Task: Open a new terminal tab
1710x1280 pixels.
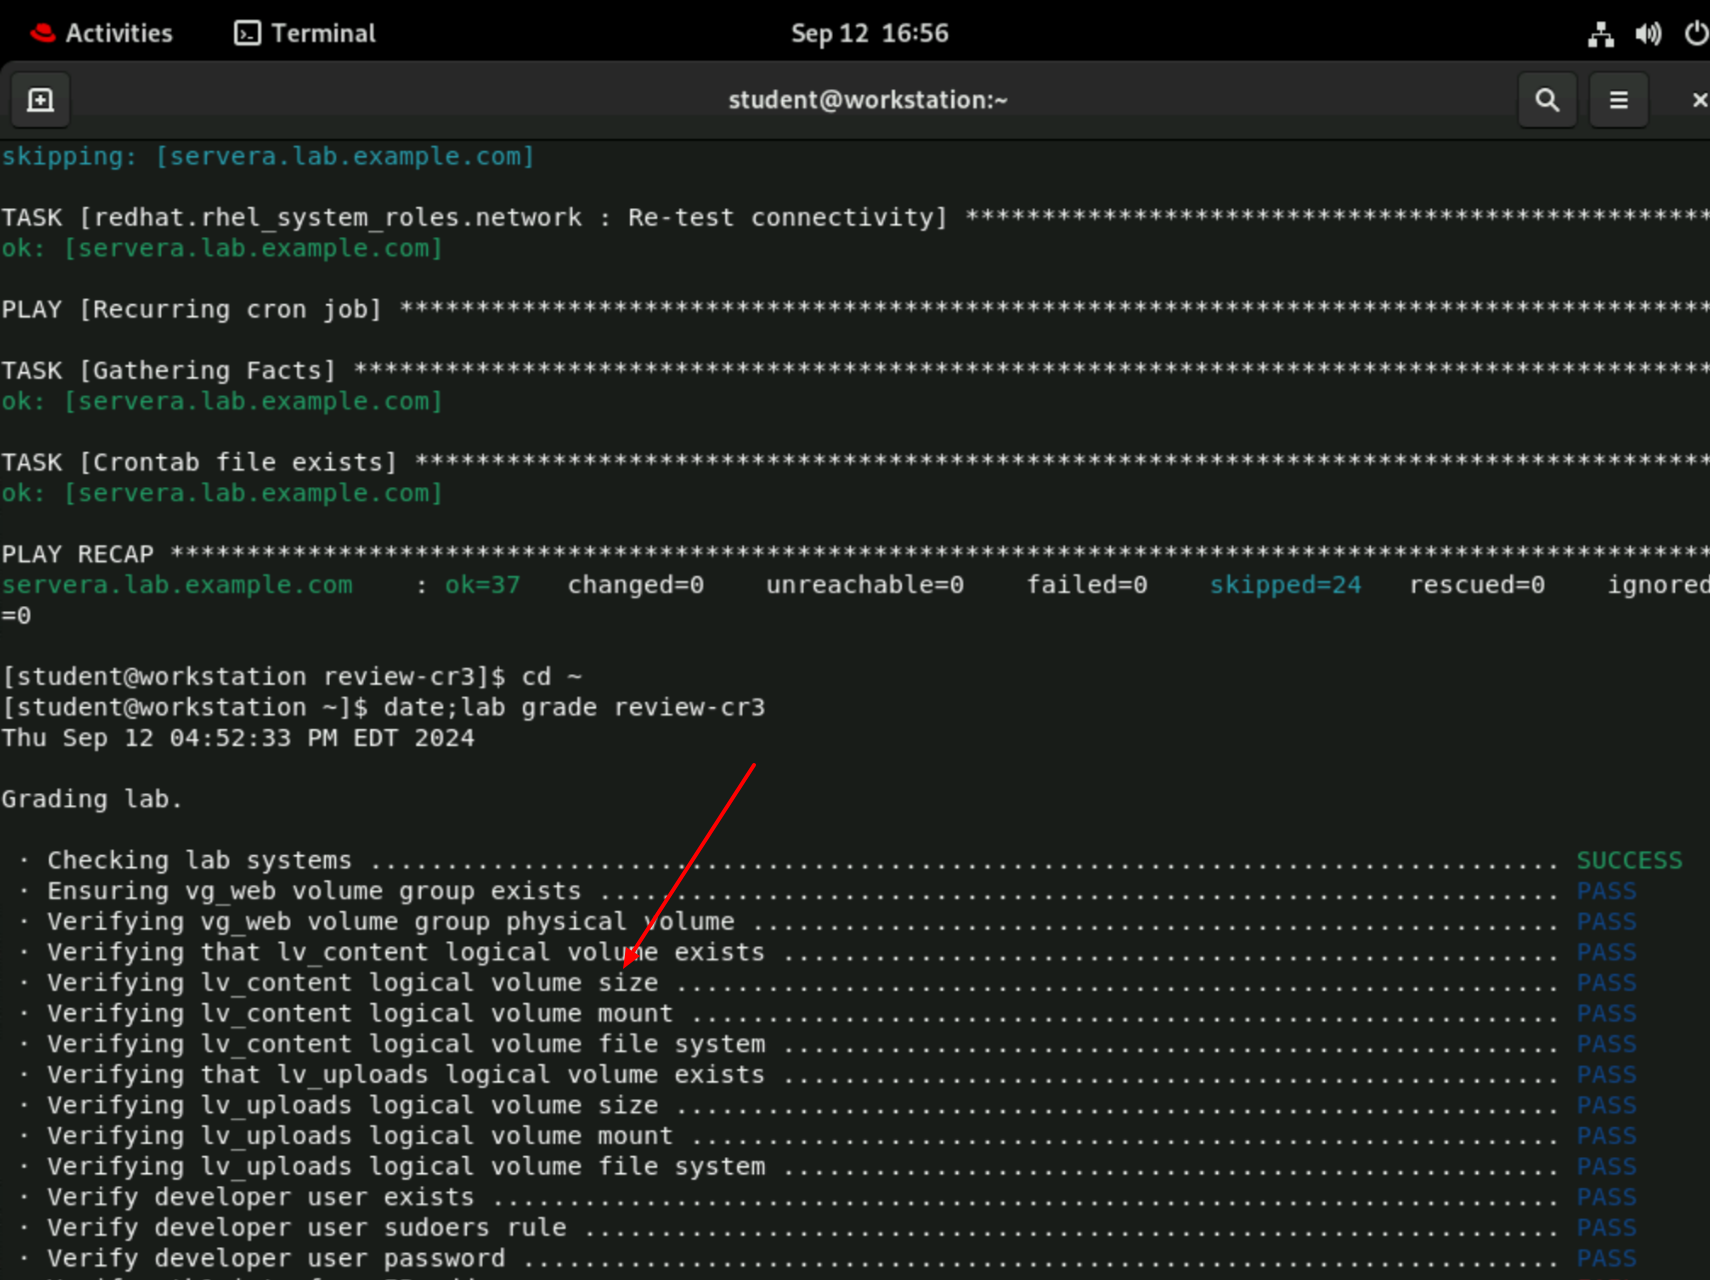Action: coord(40,99)
